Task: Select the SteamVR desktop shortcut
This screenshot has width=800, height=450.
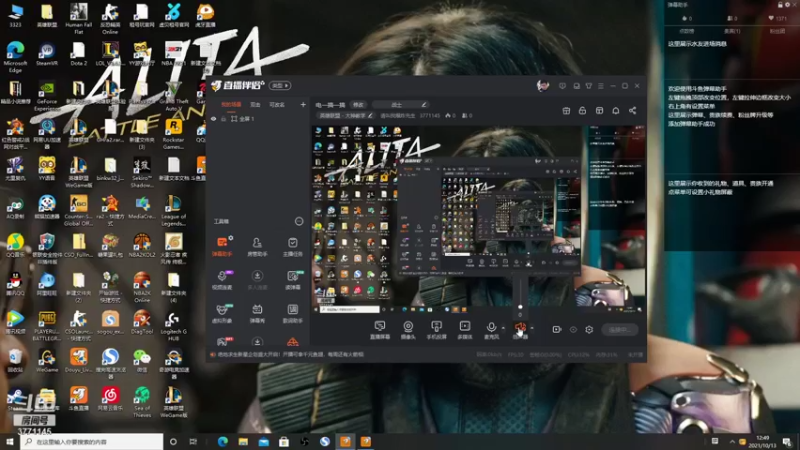Action: click(47, 54)
